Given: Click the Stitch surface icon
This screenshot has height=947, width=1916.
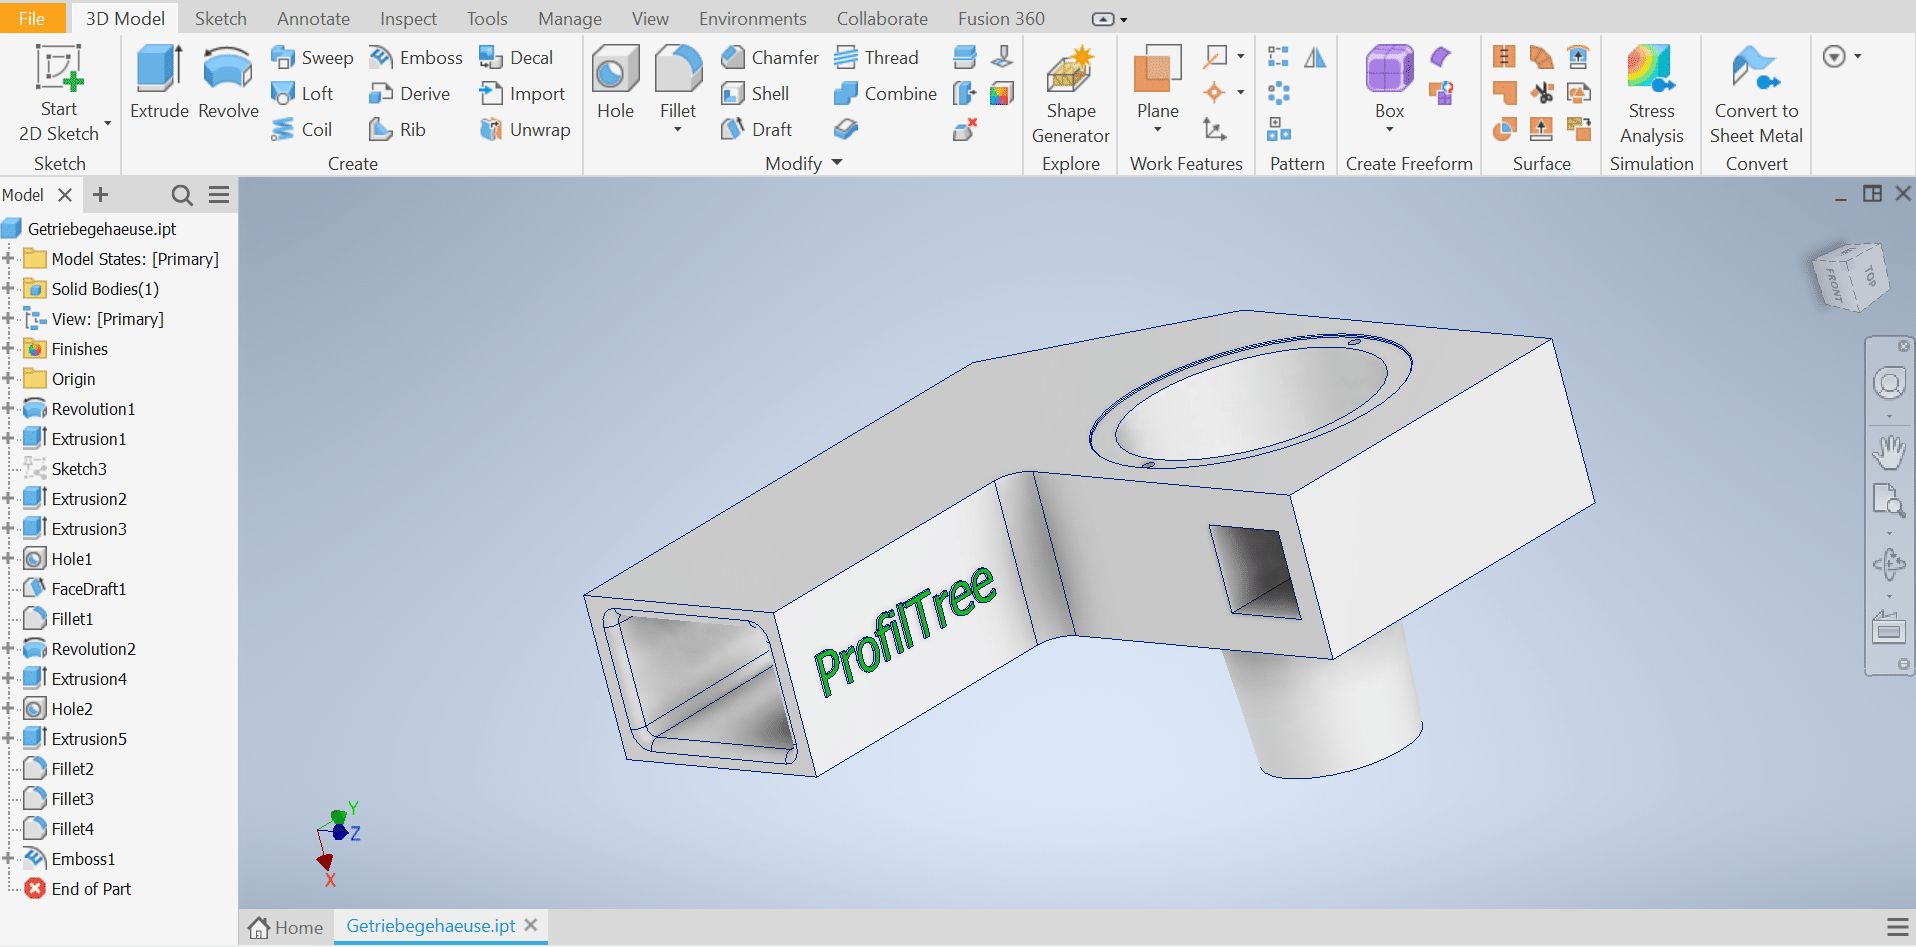Looking at the screenshot, I should pos(1504,58).
